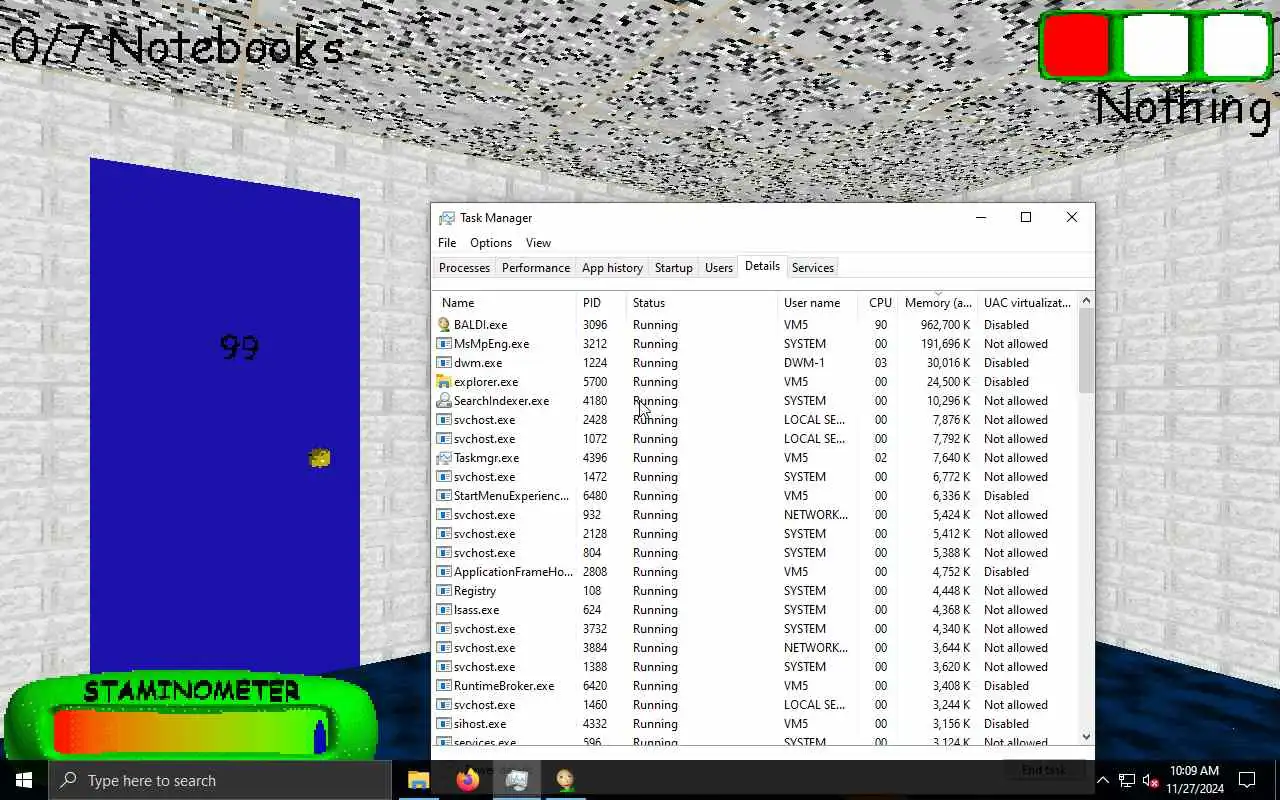This screenshot has width=1280, height=800.
Task: Click the Task Manager taskbar icon
Action: [517, 780]
